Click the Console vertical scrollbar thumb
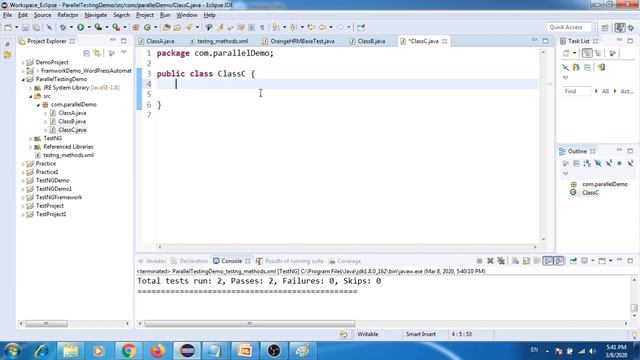This screenshot has height=360, width=640. click(634, 308)
